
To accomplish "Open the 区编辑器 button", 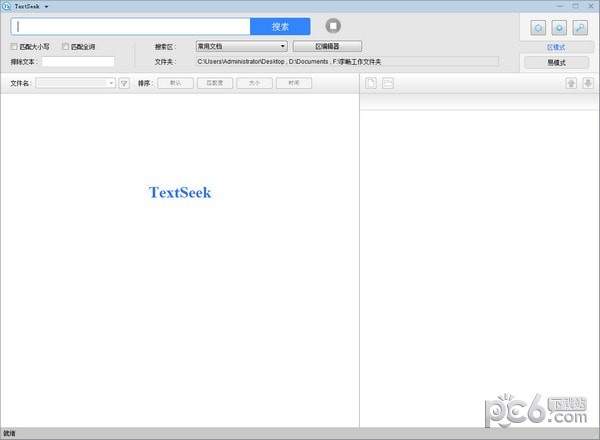I will pos(327,46).
